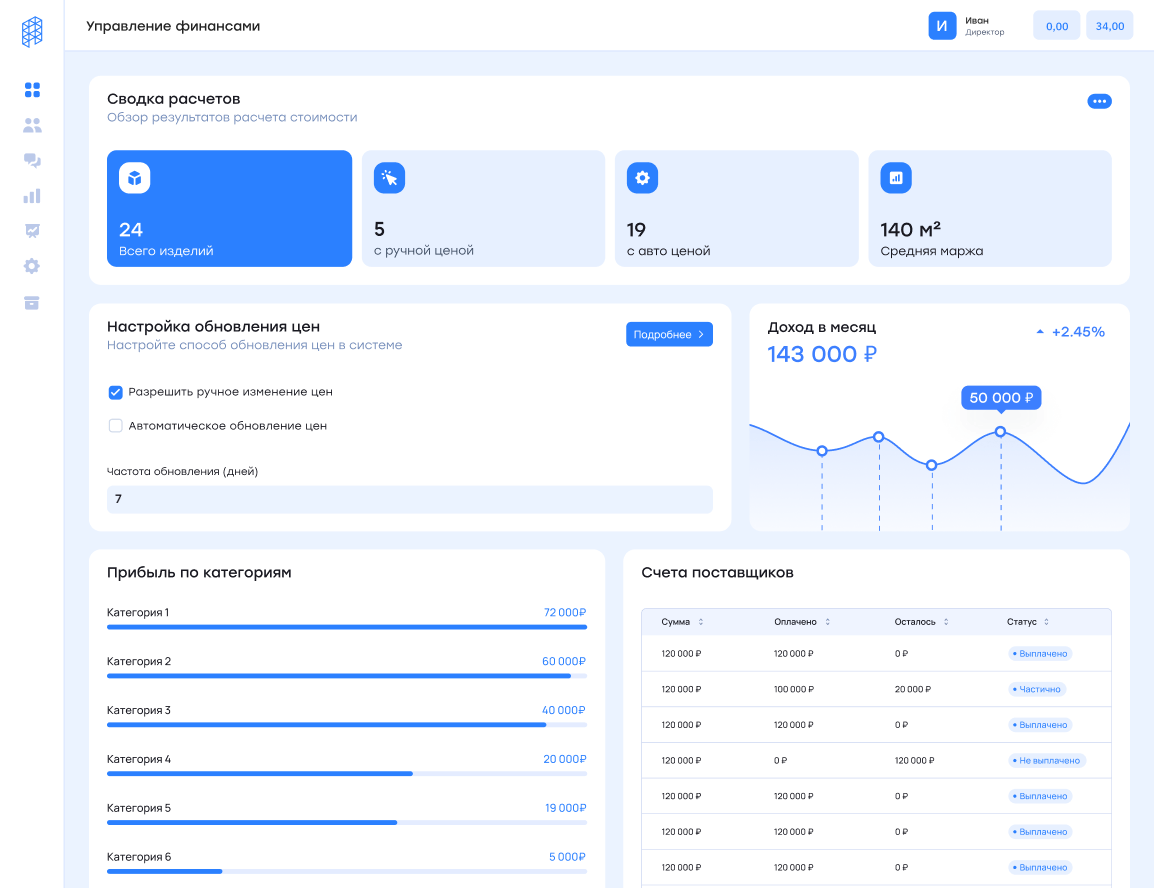Open the settings gear in sidebar
Screen dimensions: 1154x888
click(32, 266)
